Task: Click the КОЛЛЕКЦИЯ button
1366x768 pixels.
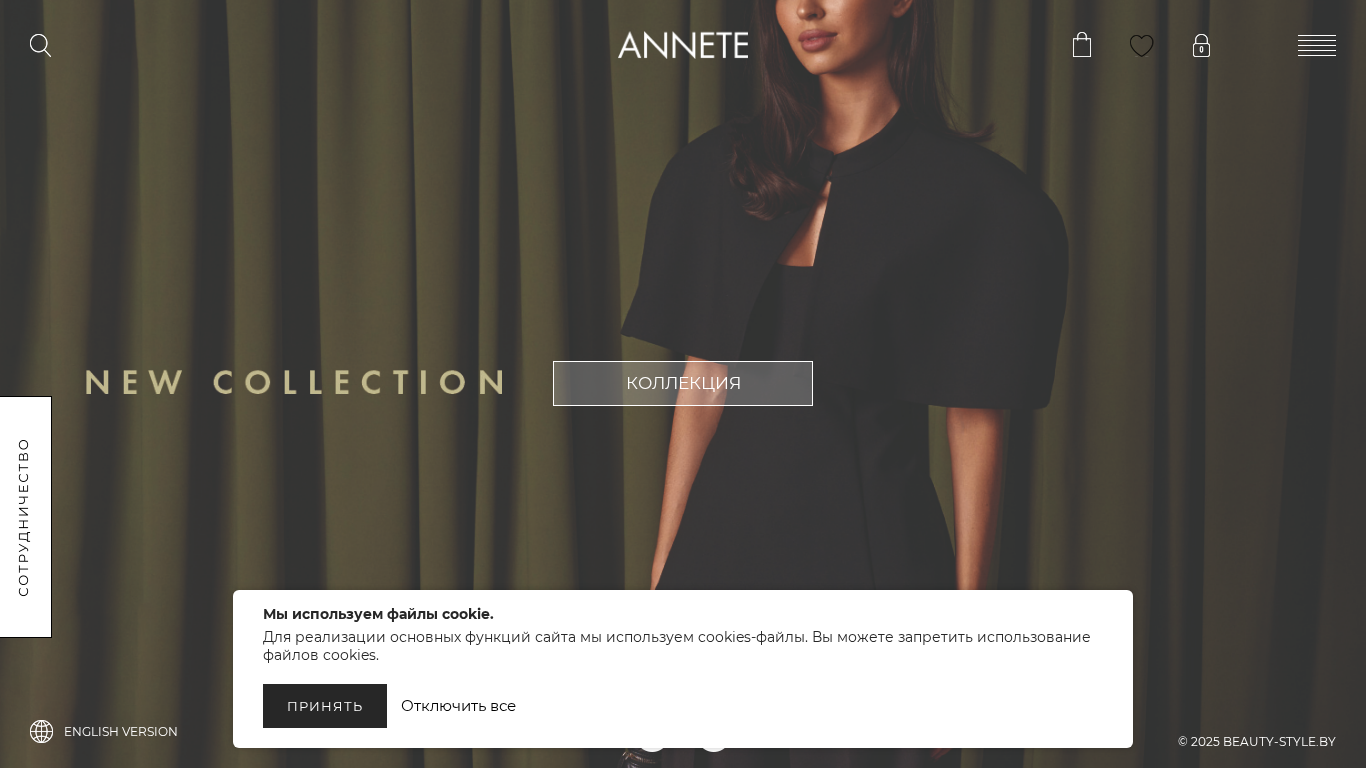Action: point(683,383)
